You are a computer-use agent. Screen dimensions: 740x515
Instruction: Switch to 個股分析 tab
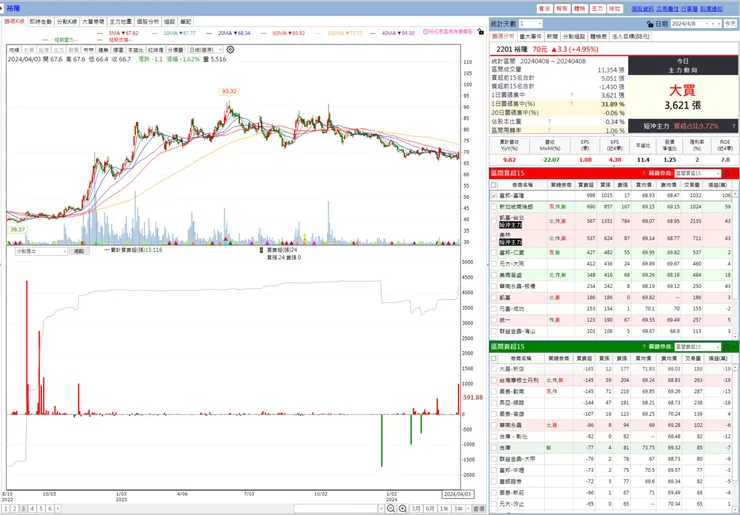coord(148,22)
